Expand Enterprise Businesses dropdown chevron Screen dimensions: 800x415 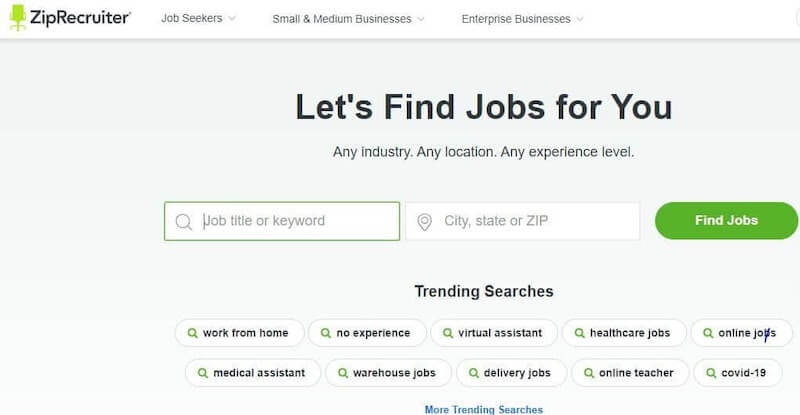(x=580, y=19)
